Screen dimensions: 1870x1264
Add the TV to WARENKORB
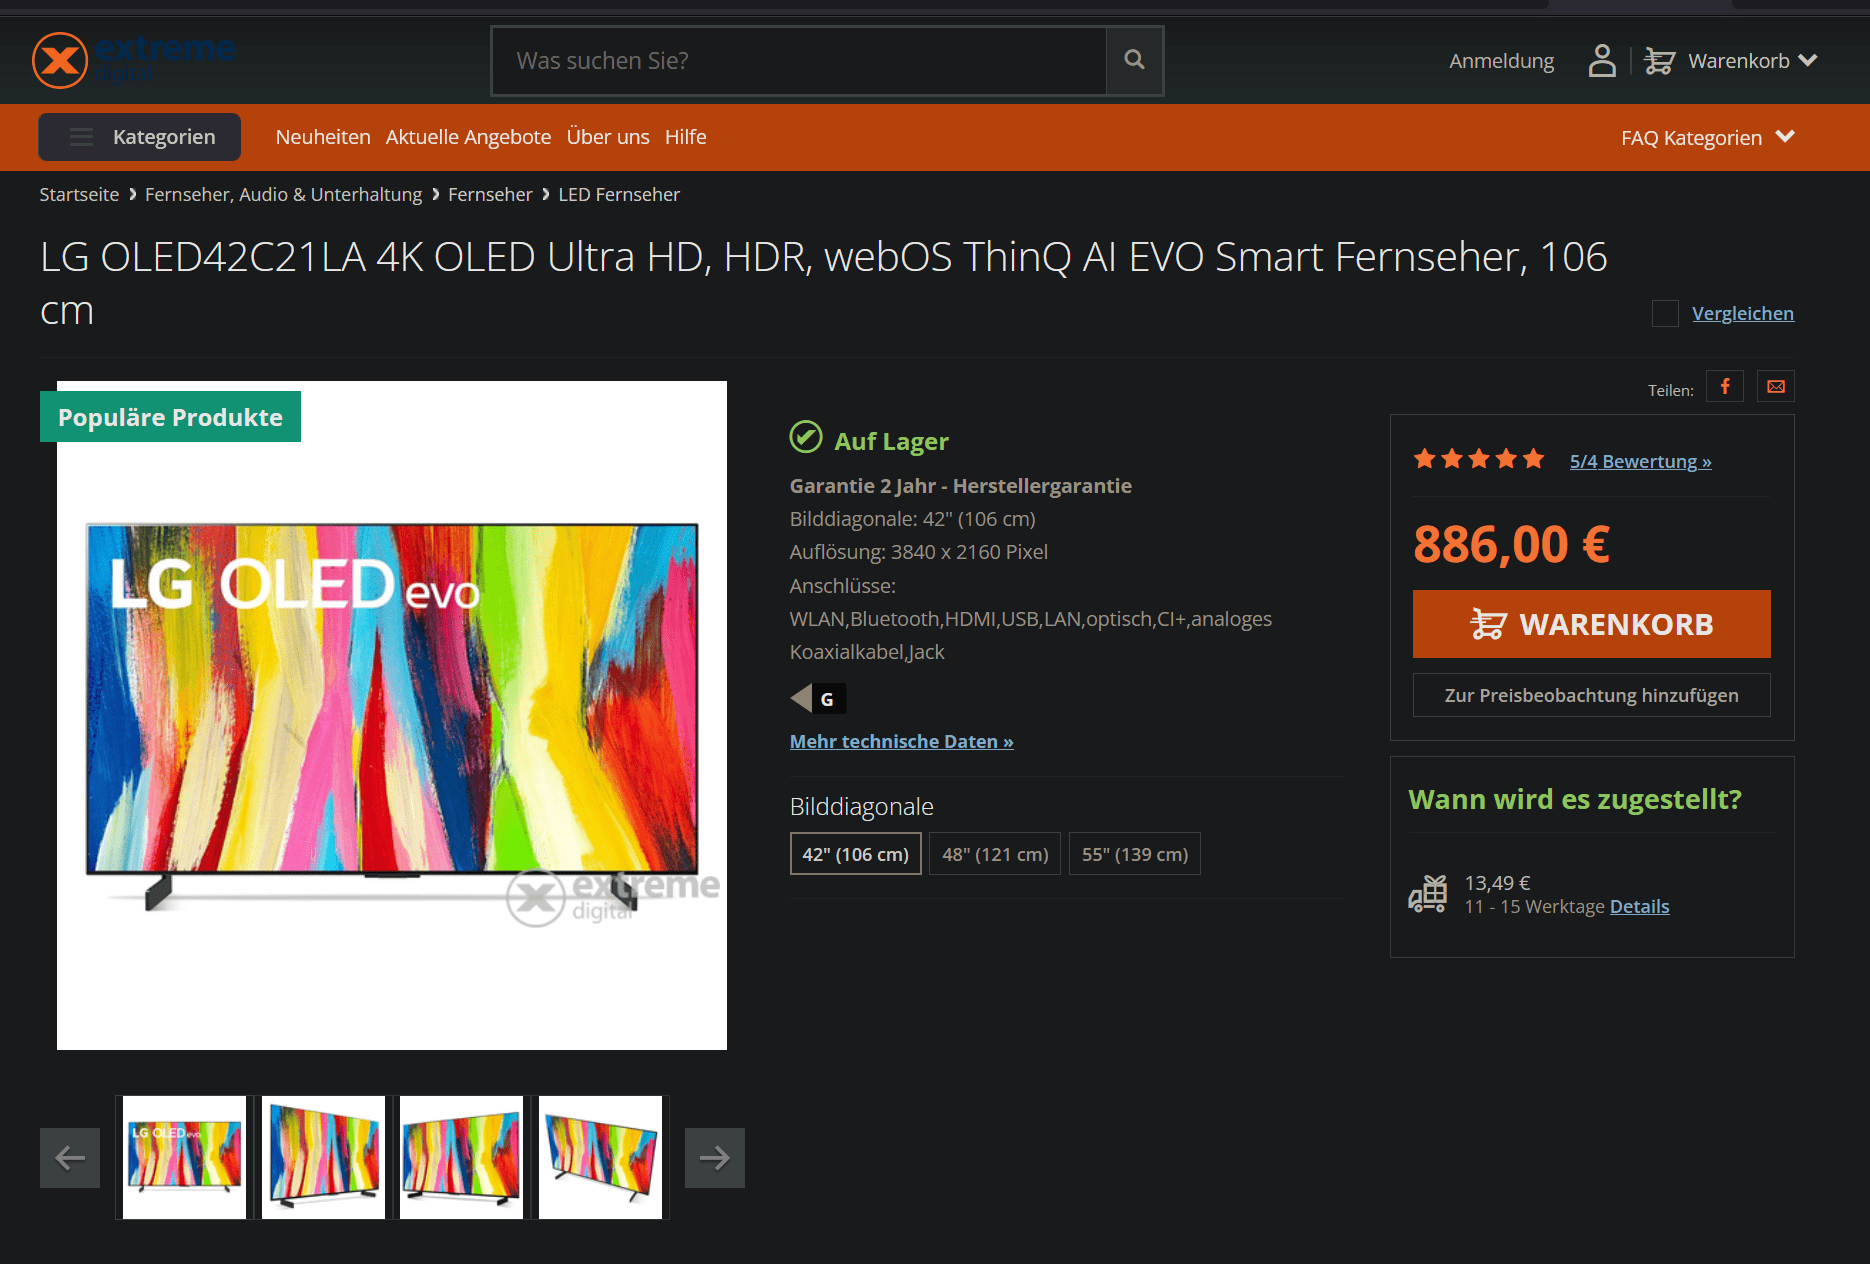1591,624
